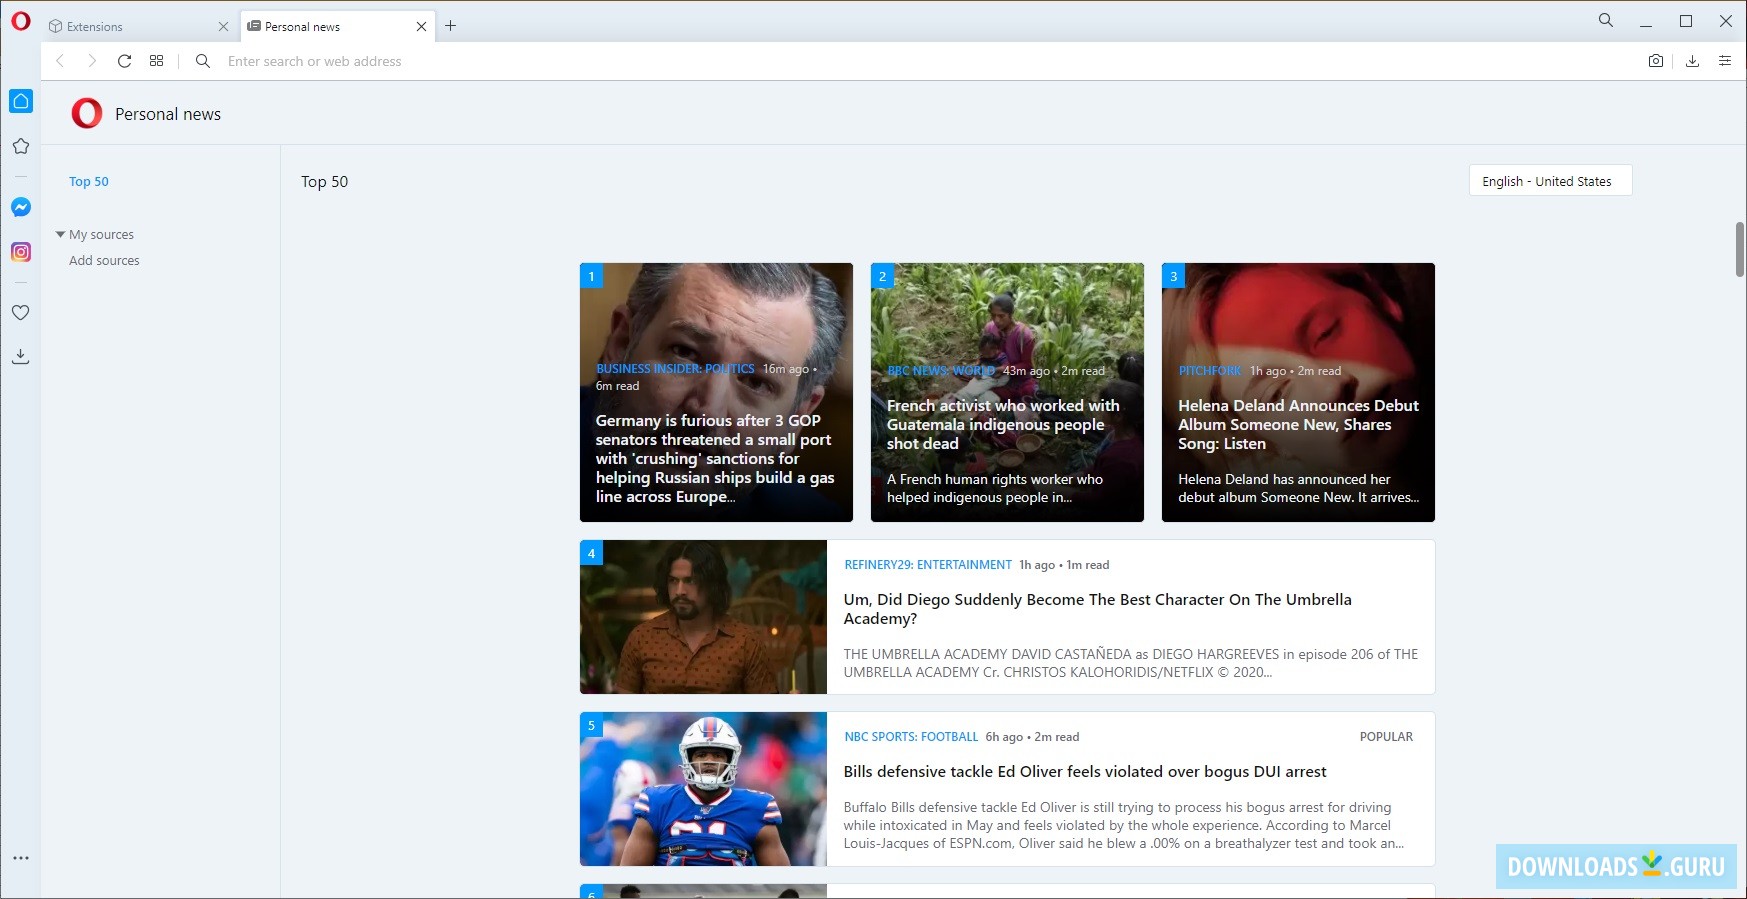Click the BBC News: World source link
The width and height of the screenshot is (1747, 899).
[941, 371]
